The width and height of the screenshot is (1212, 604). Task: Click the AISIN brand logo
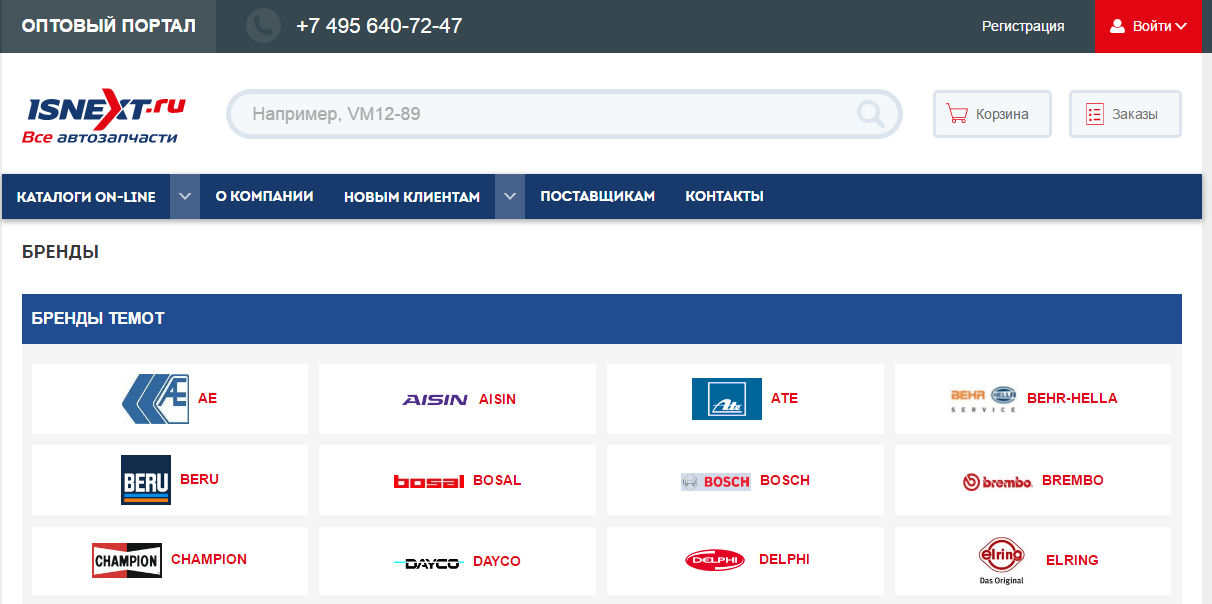435,399
